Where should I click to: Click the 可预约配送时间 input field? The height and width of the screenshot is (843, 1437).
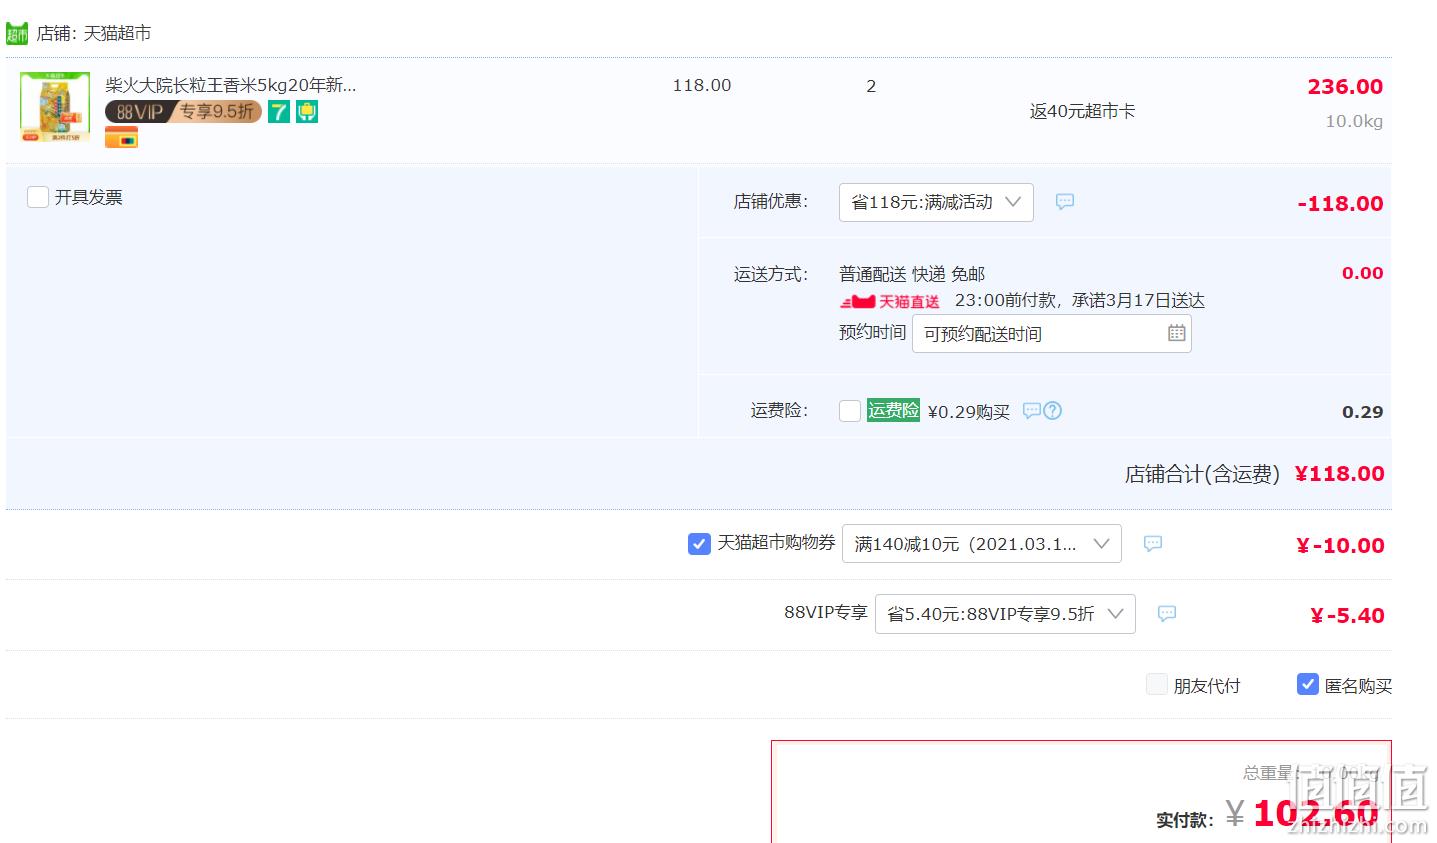1051,334
